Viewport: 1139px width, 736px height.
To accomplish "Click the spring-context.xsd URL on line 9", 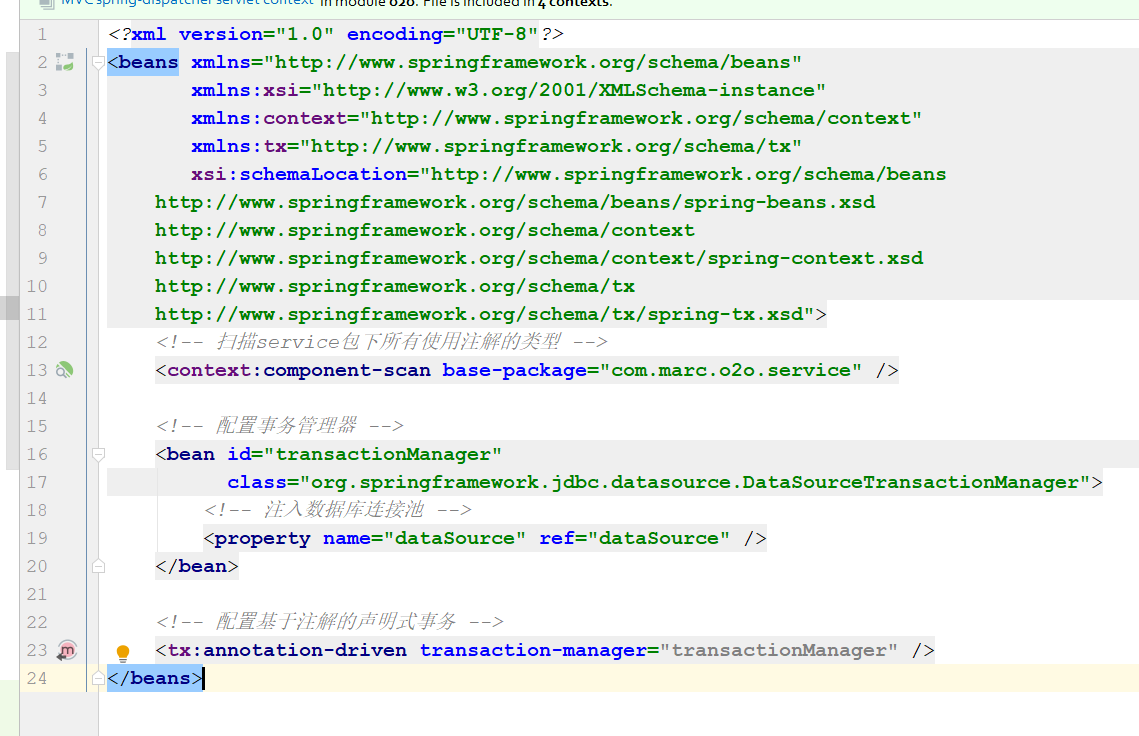I will [539, 259].
